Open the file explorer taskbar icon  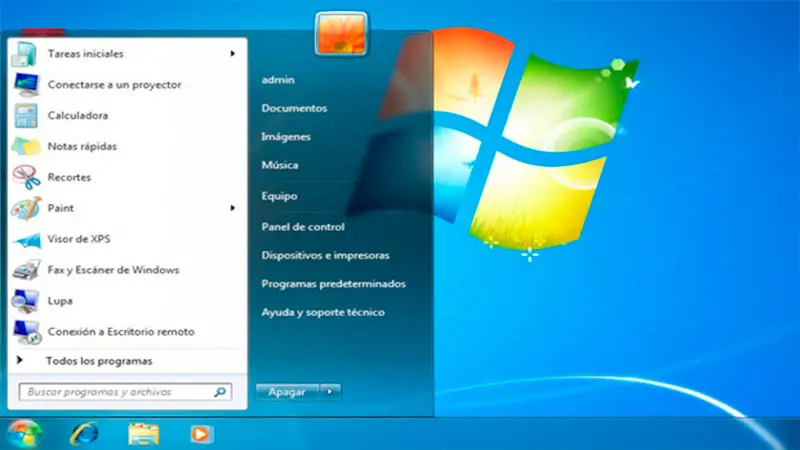[143, 434]
